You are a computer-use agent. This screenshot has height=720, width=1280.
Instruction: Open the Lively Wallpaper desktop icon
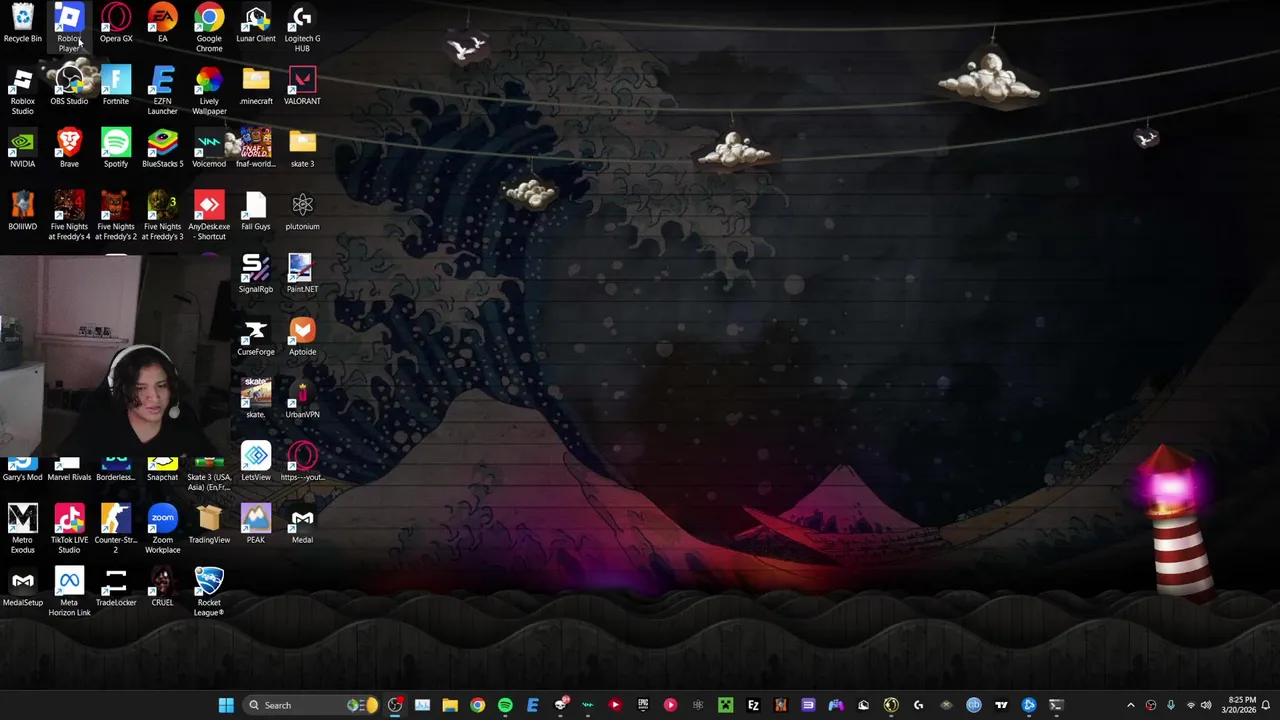209,91
